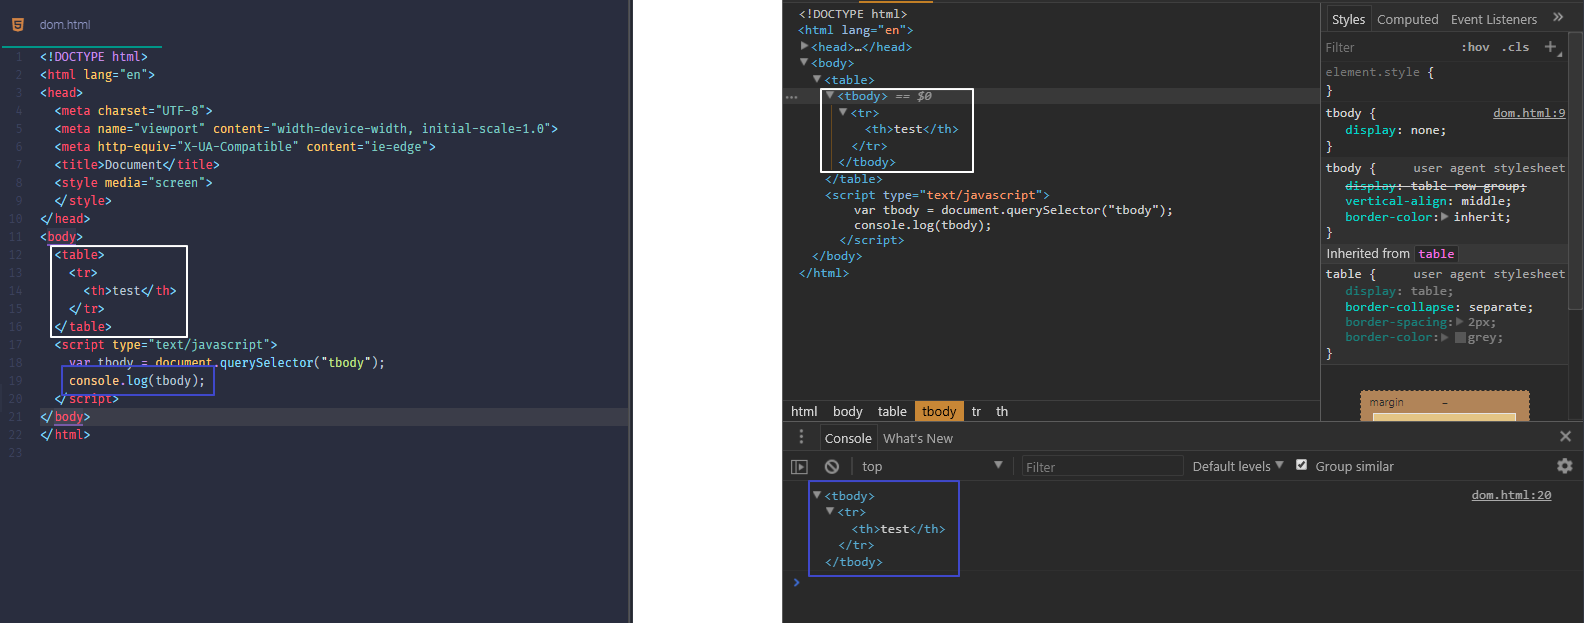Image resolution: width=1584 pixels, height=623 pixels.
Task: Click the border-collapse: separate property
Action: pyautogui.click(x=1438, y=307)
